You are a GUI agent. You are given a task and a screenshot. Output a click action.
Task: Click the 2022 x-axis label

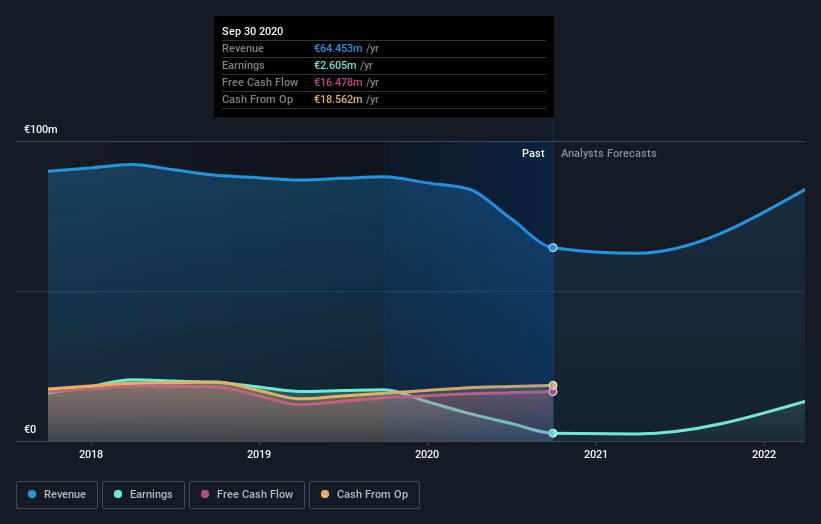764,454
